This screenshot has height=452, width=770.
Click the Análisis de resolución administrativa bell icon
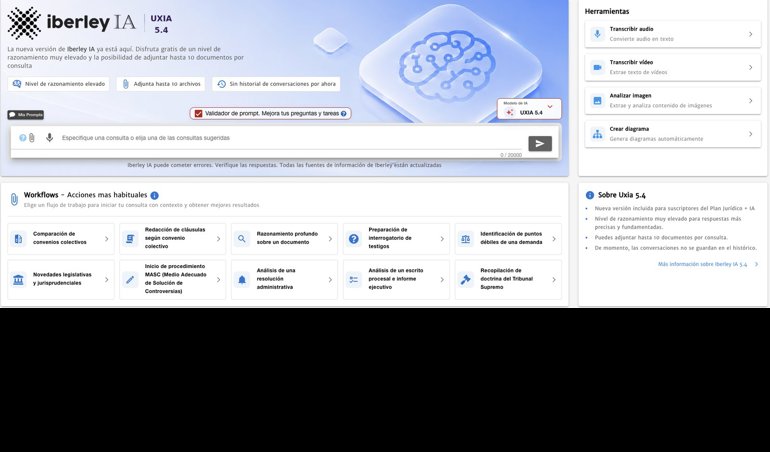242,280
